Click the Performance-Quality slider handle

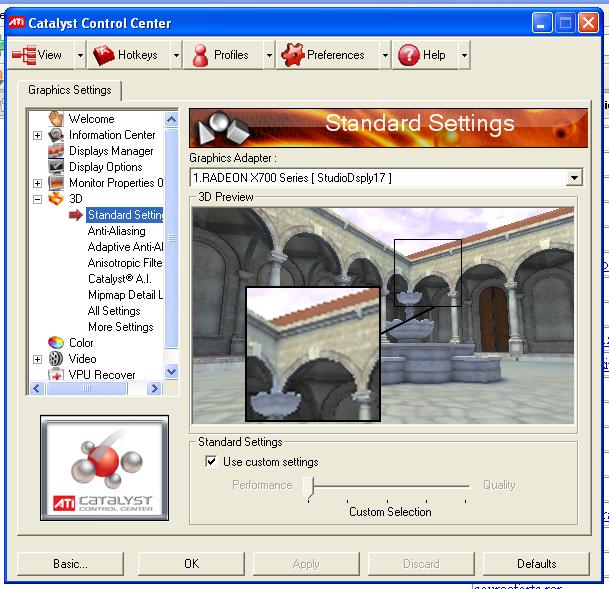tap(308, 487)
